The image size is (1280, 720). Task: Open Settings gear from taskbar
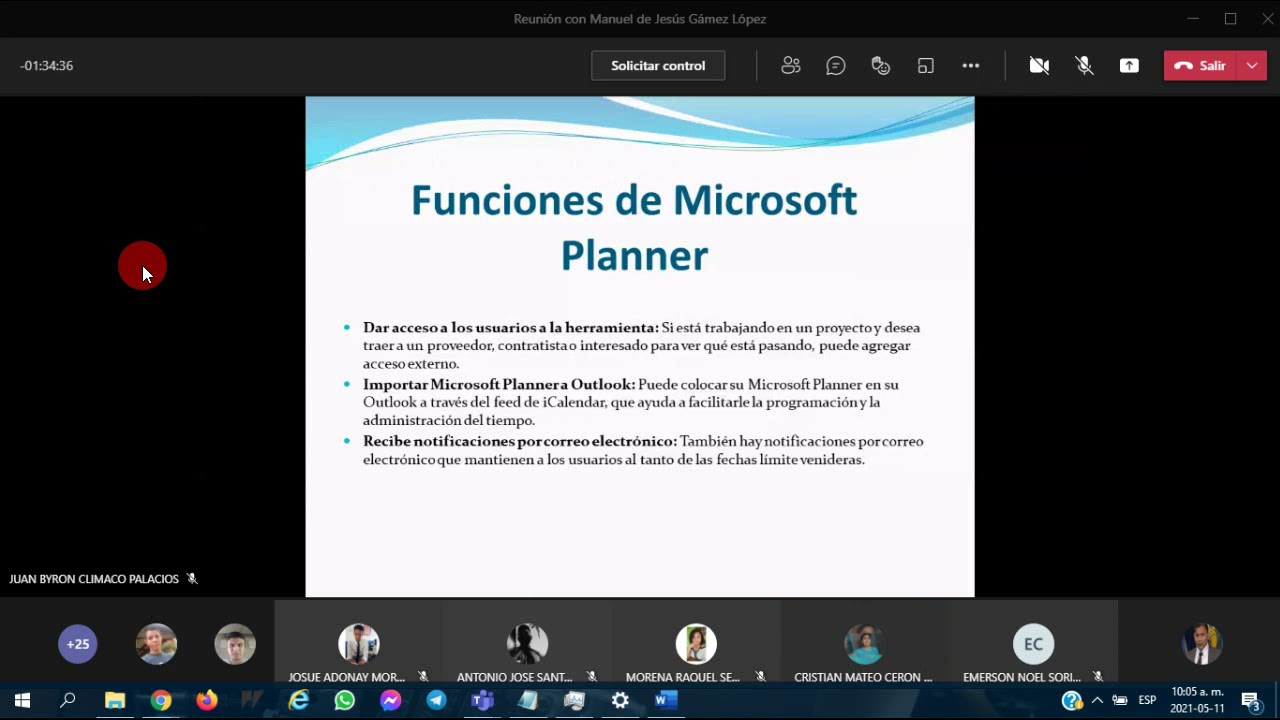620,701
